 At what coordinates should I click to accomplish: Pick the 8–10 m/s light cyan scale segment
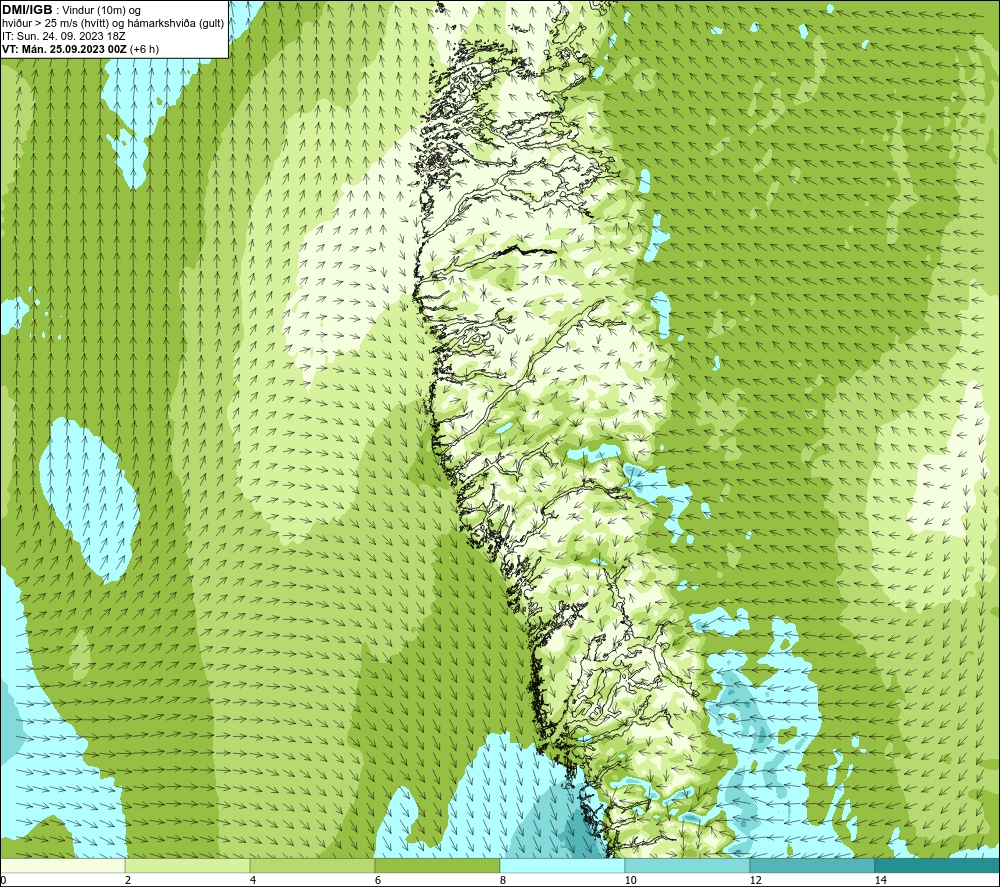click(562, 865)
